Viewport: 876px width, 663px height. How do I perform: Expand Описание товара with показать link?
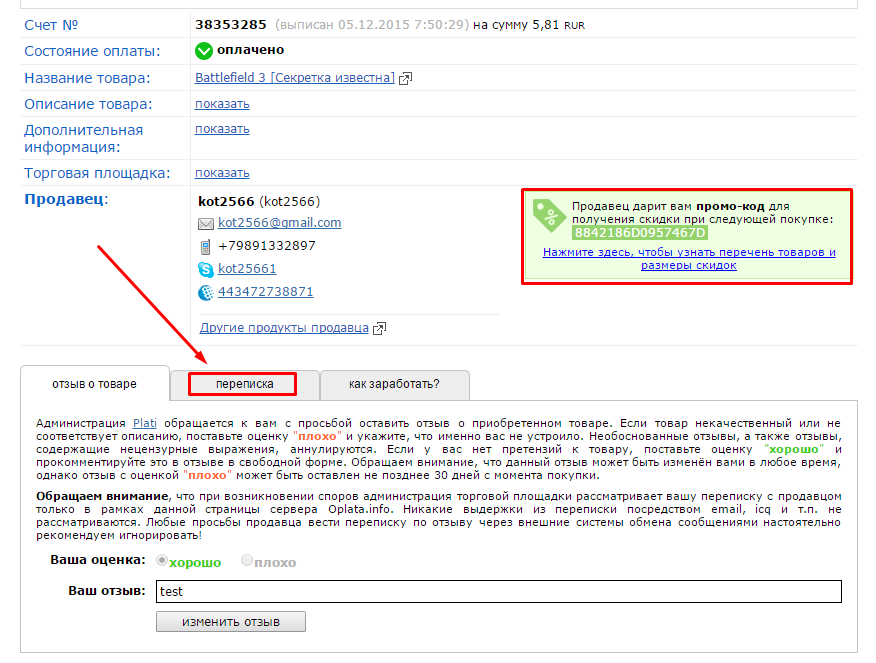tap(222, 104)
